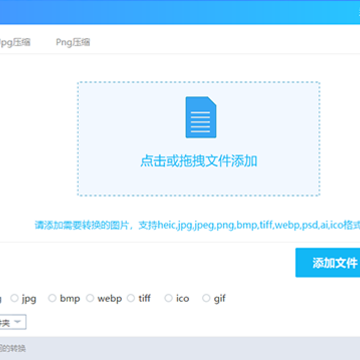Select the webp output format

pyautogui.click(x=90, y=298)
